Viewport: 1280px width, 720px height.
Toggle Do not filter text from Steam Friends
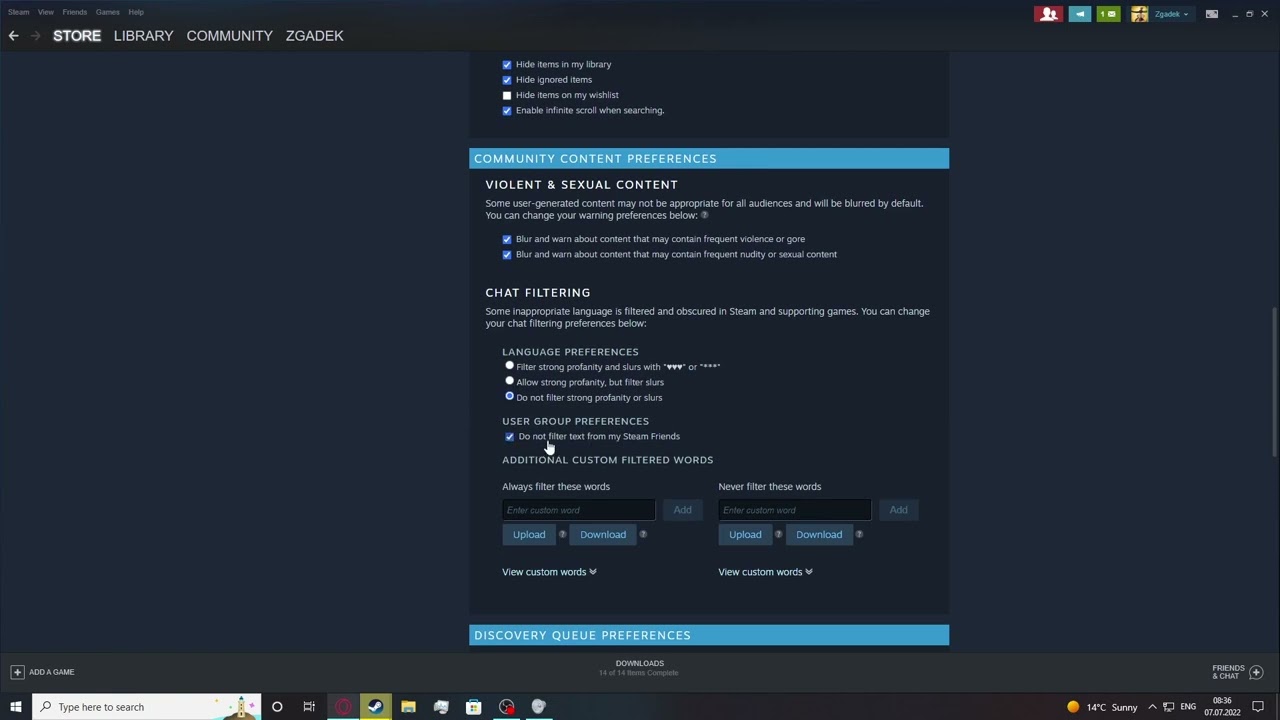[509, 437]
